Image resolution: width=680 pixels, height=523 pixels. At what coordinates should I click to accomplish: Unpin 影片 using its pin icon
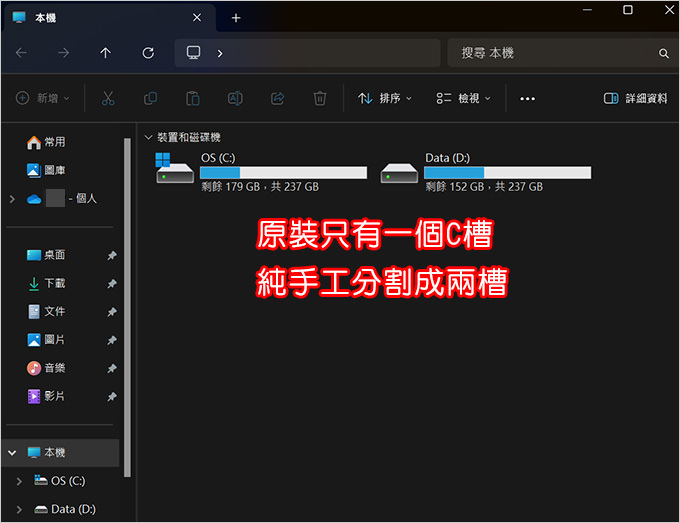112,397
